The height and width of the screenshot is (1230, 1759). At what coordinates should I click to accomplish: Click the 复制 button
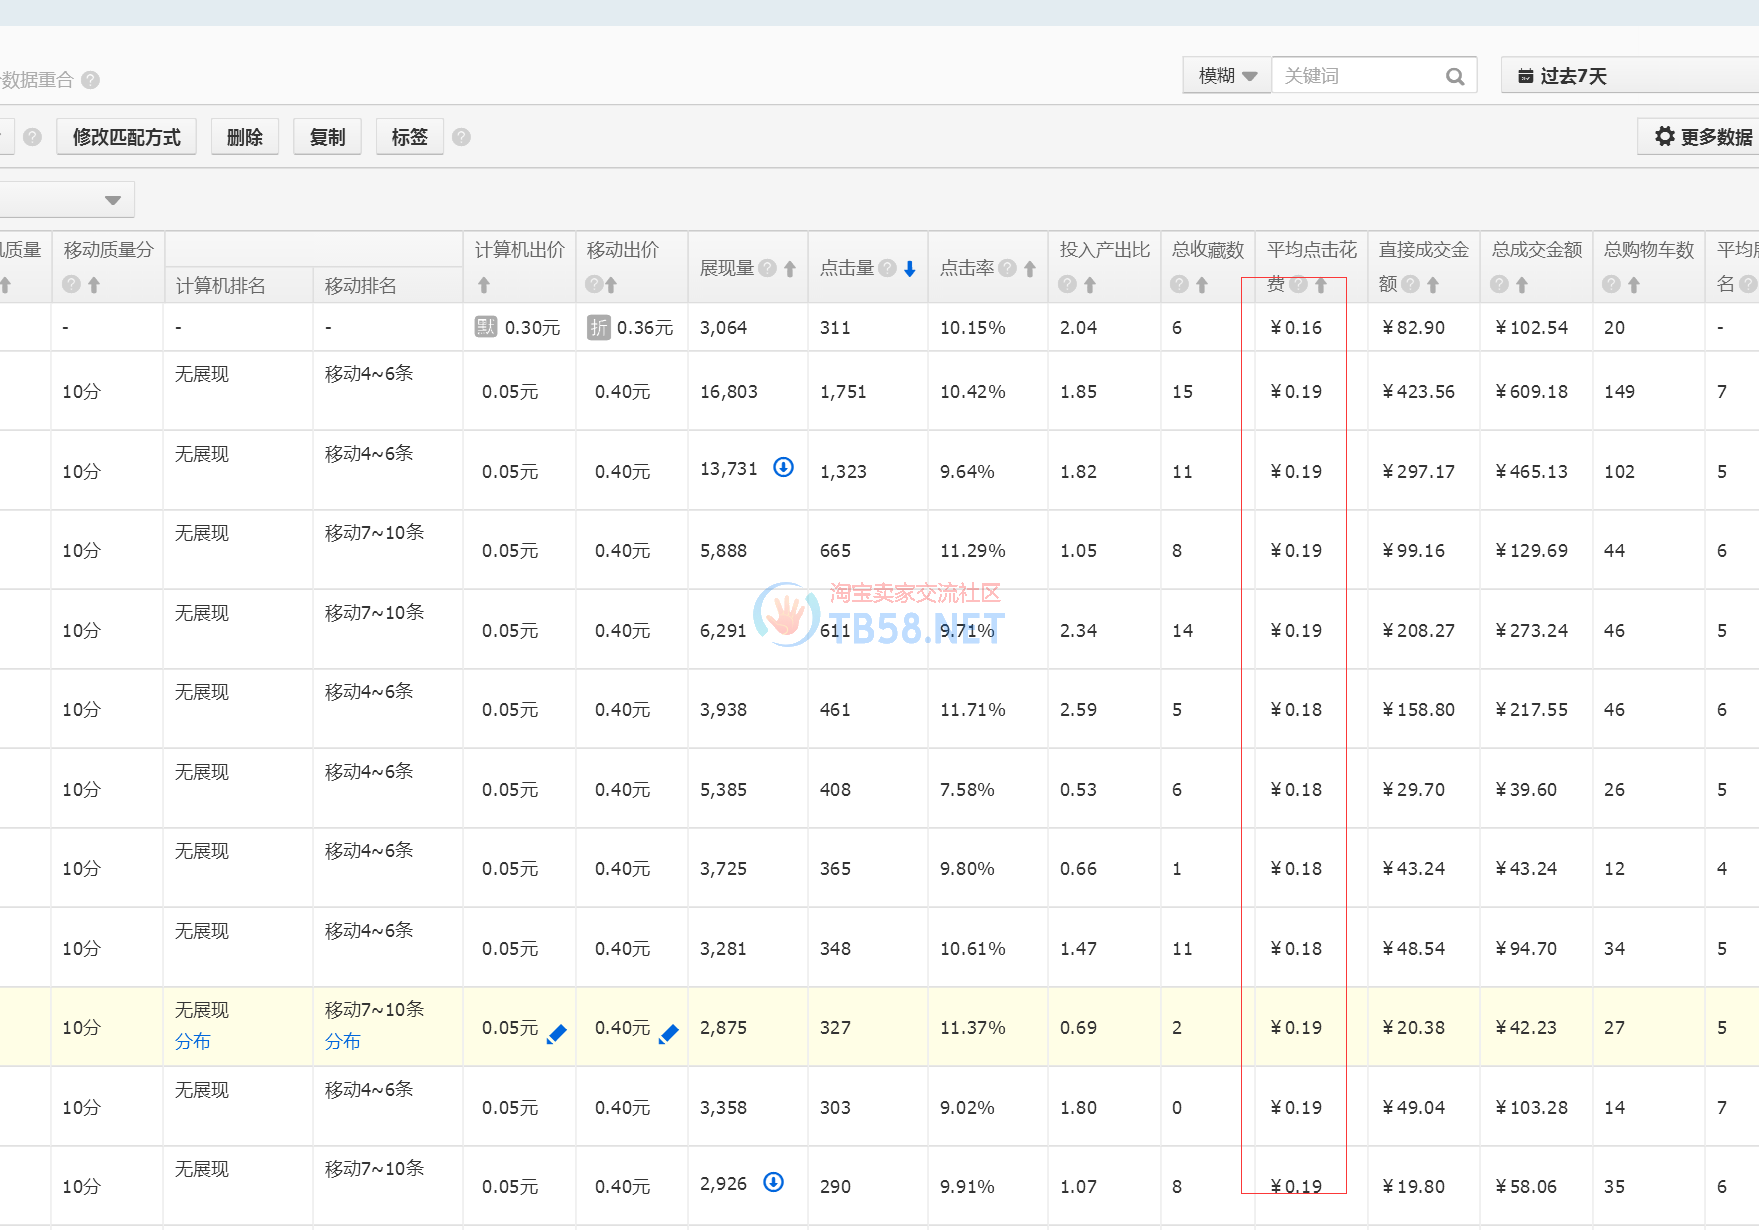click(327, 137)
